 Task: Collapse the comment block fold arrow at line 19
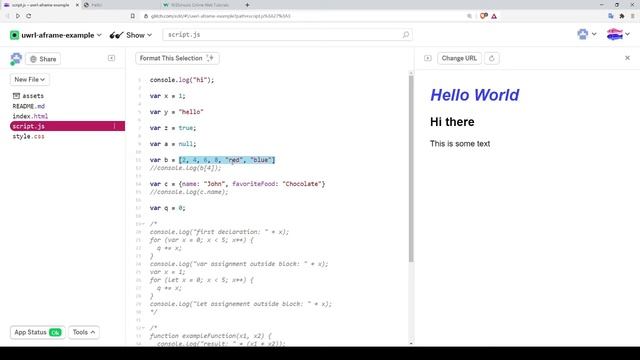[143, 224]
